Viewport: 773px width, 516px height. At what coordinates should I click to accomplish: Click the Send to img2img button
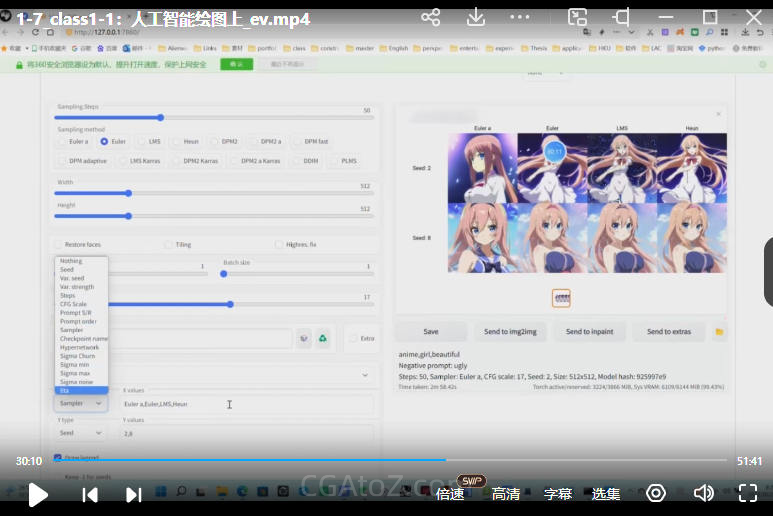(512, 332)
